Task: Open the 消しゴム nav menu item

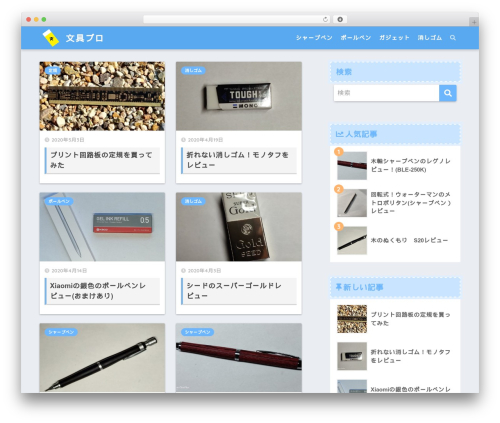Action: (430, 38)
